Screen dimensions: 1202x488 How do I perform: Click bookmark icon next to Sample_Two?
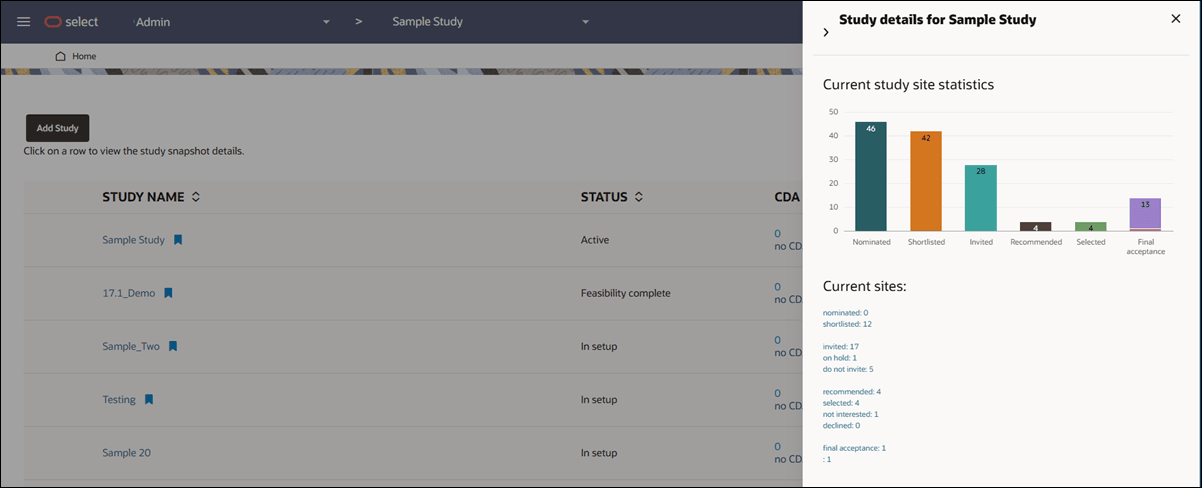click(172, 346)
